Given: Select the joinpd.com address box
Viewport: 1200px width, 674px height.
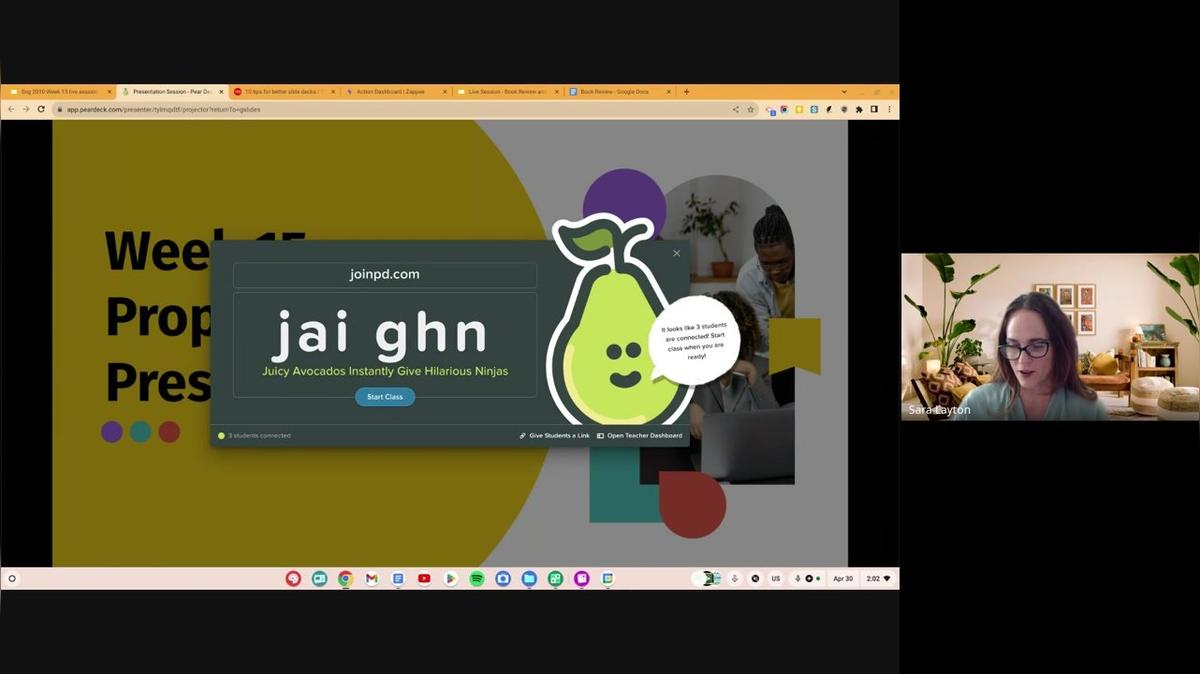Looking at the screenshot, I should [385, 274].
